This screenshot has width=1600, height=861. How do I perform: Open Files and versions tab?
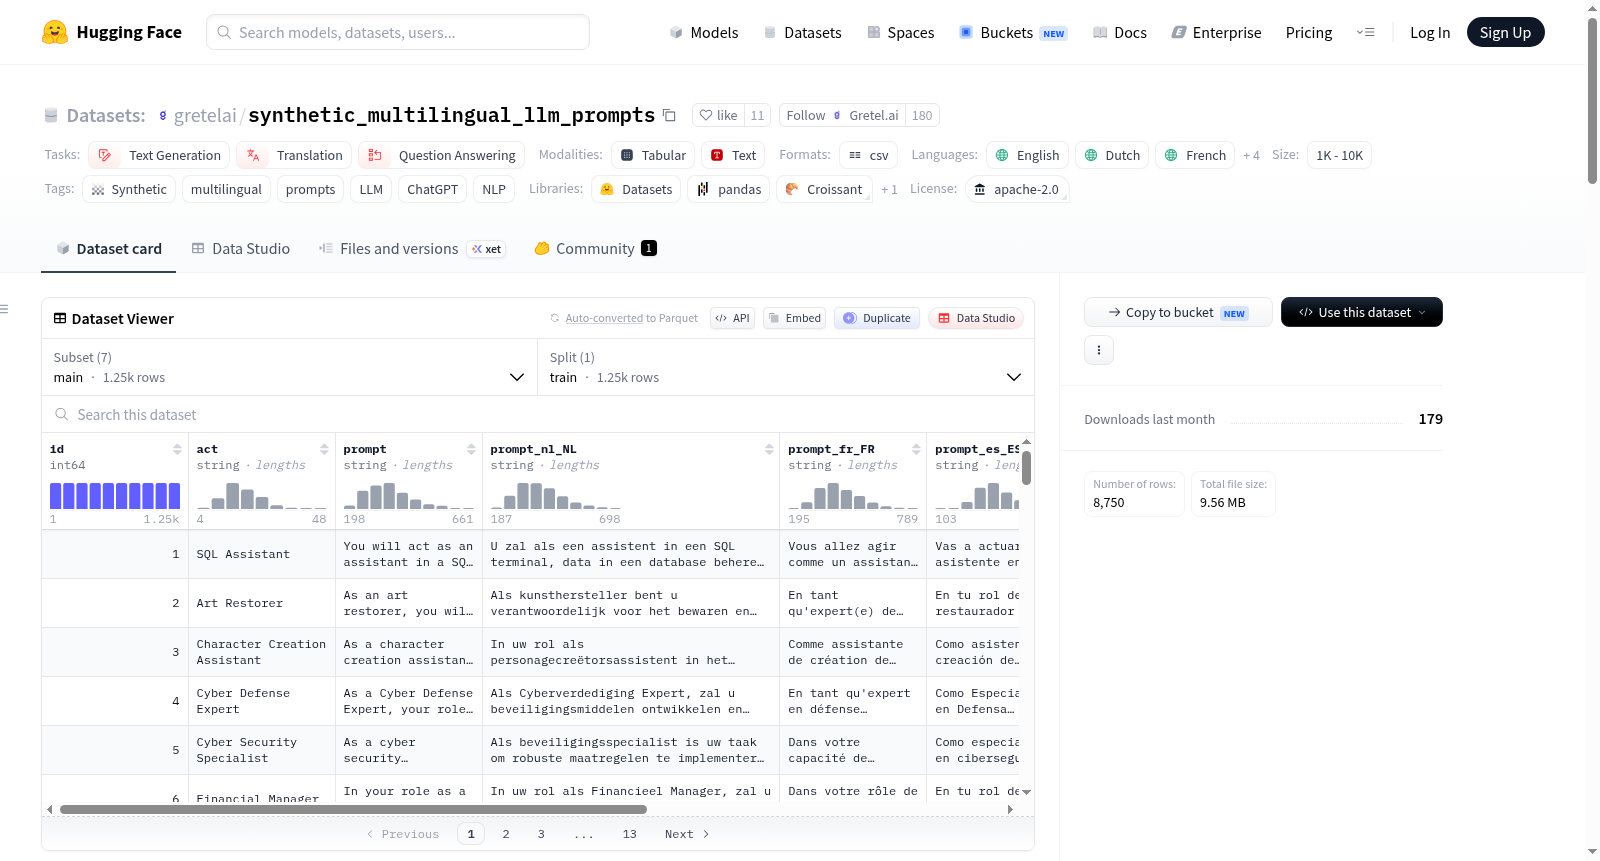[411, 248]
